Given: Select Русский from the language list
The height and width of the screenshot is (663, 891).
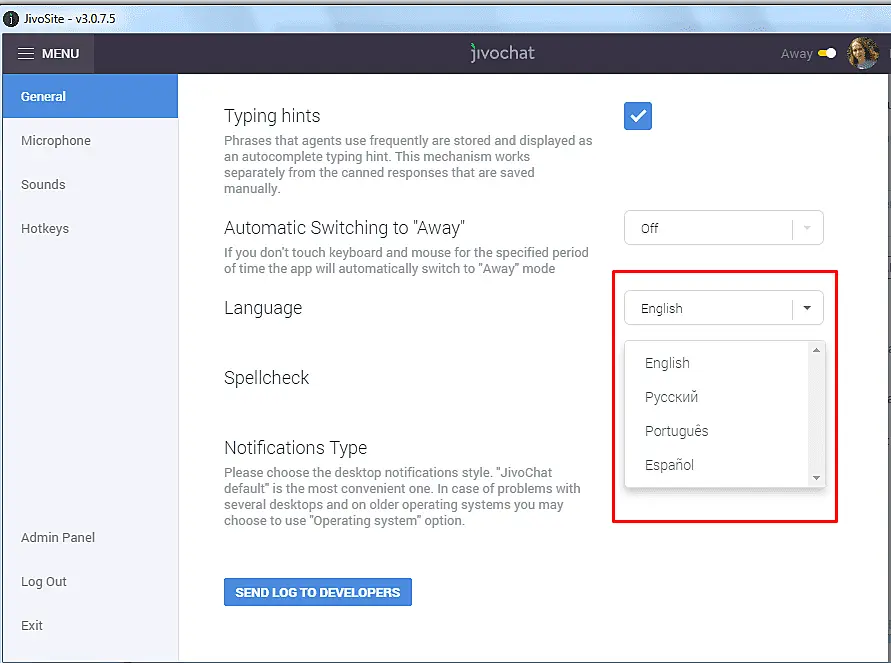Looking at the screenshot, I should click(670, 397).
